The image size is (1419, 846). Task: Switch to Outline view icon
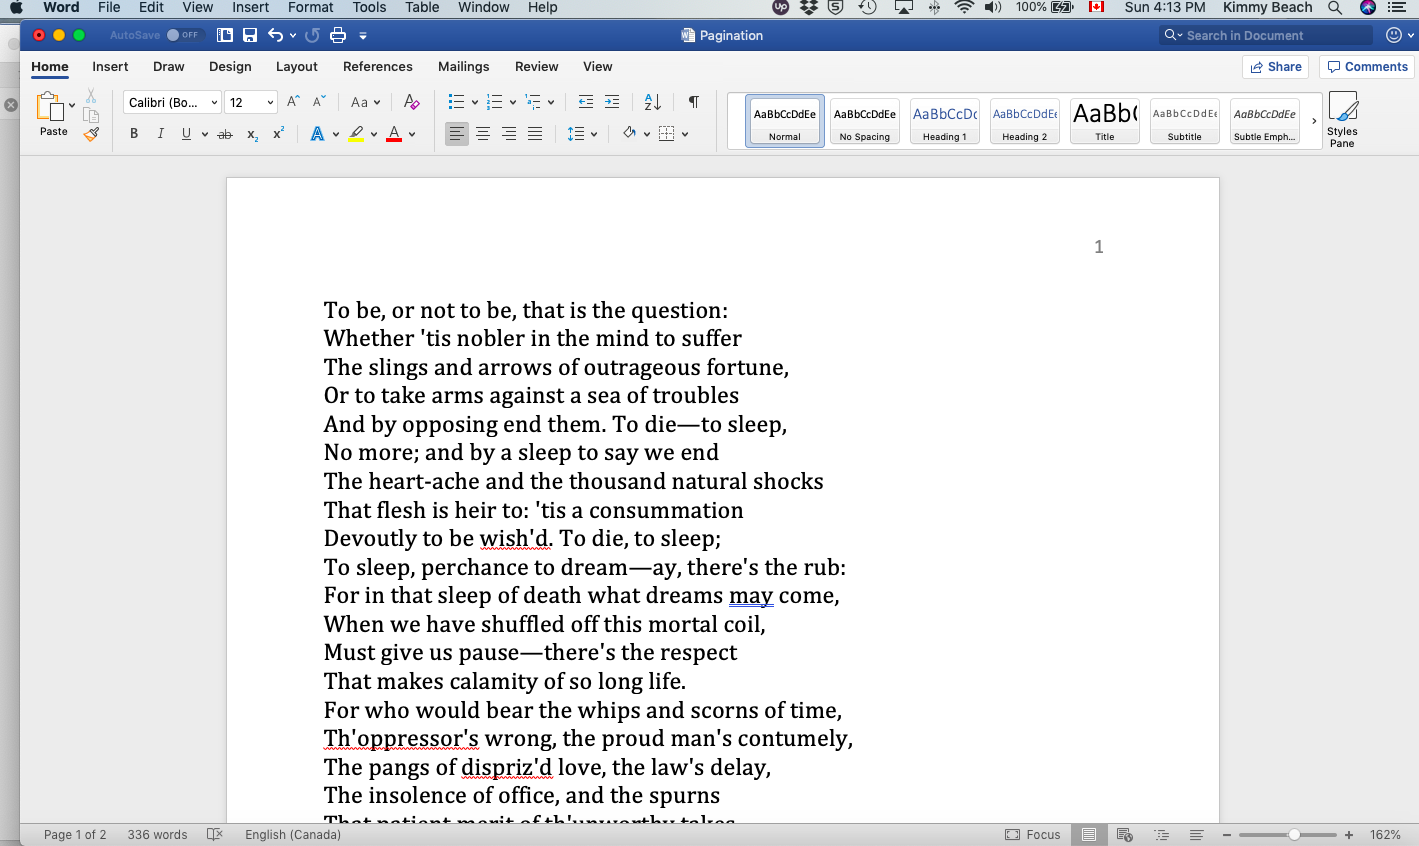tap(1161, 834)
